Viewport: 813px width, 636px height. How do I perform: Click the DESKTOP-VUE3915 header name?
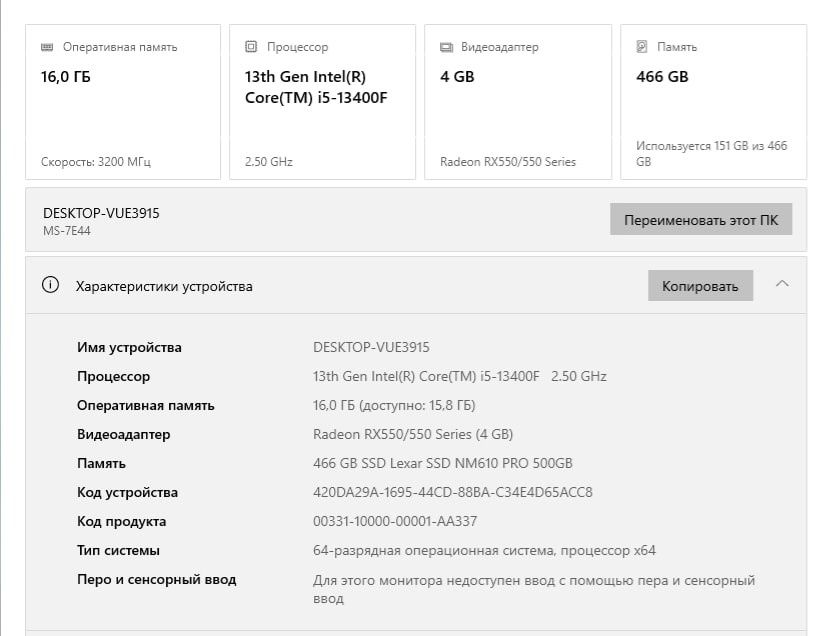click(101, 213)
